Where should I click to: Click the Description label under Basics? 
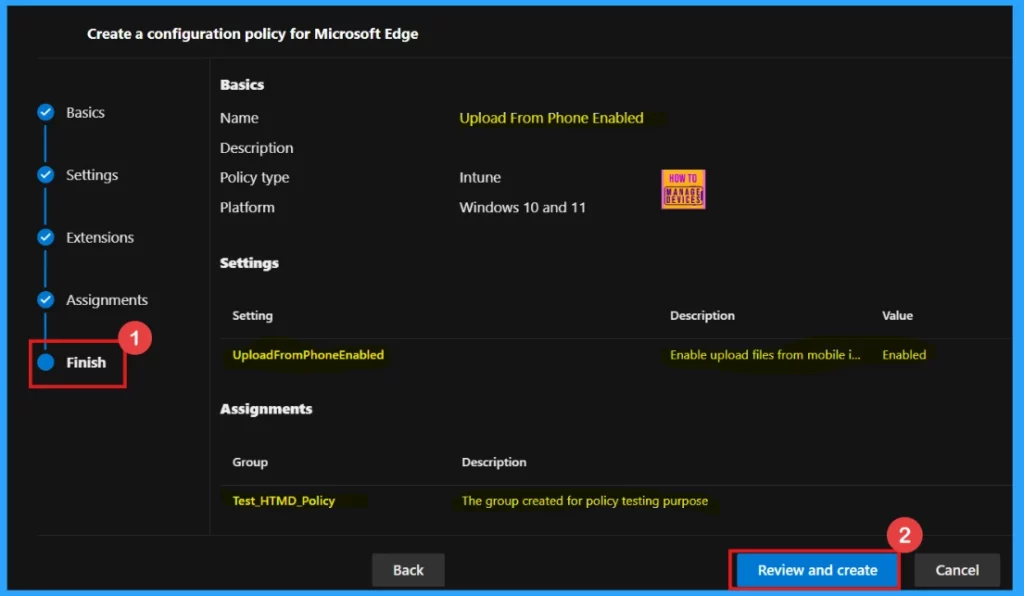click(x=257, y=148)
